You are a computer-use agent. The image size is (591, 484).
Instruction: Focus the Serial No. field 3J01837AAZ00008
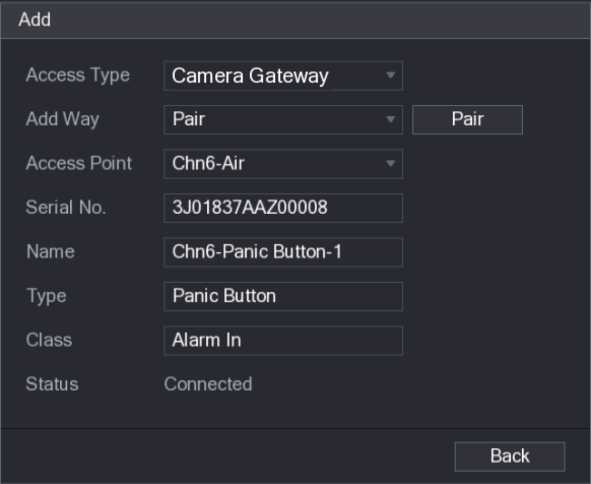click(283, 207)
